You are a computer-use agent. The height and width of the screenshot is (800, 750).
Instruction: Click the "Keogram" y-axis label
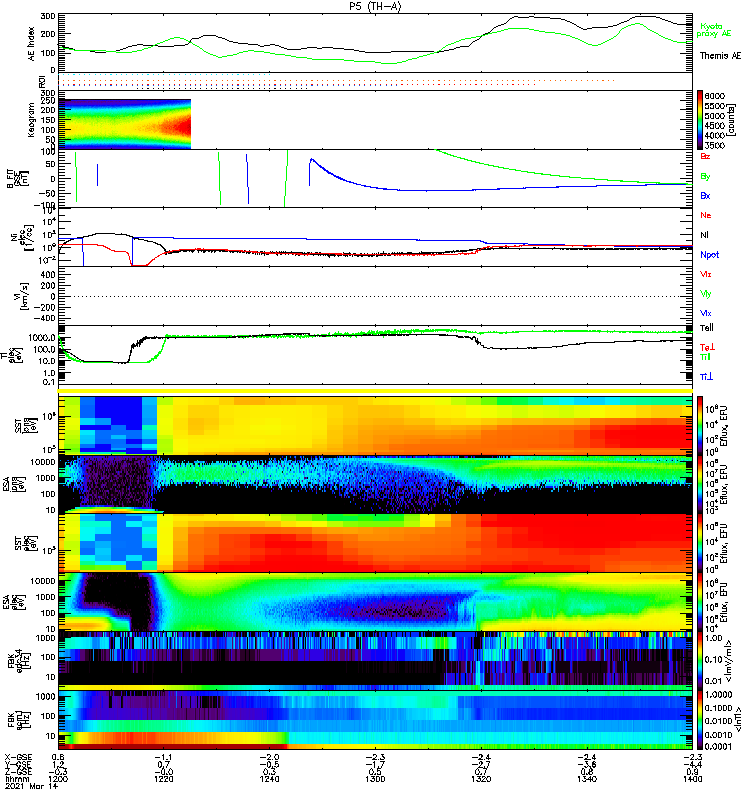click(x=32, y=119)
